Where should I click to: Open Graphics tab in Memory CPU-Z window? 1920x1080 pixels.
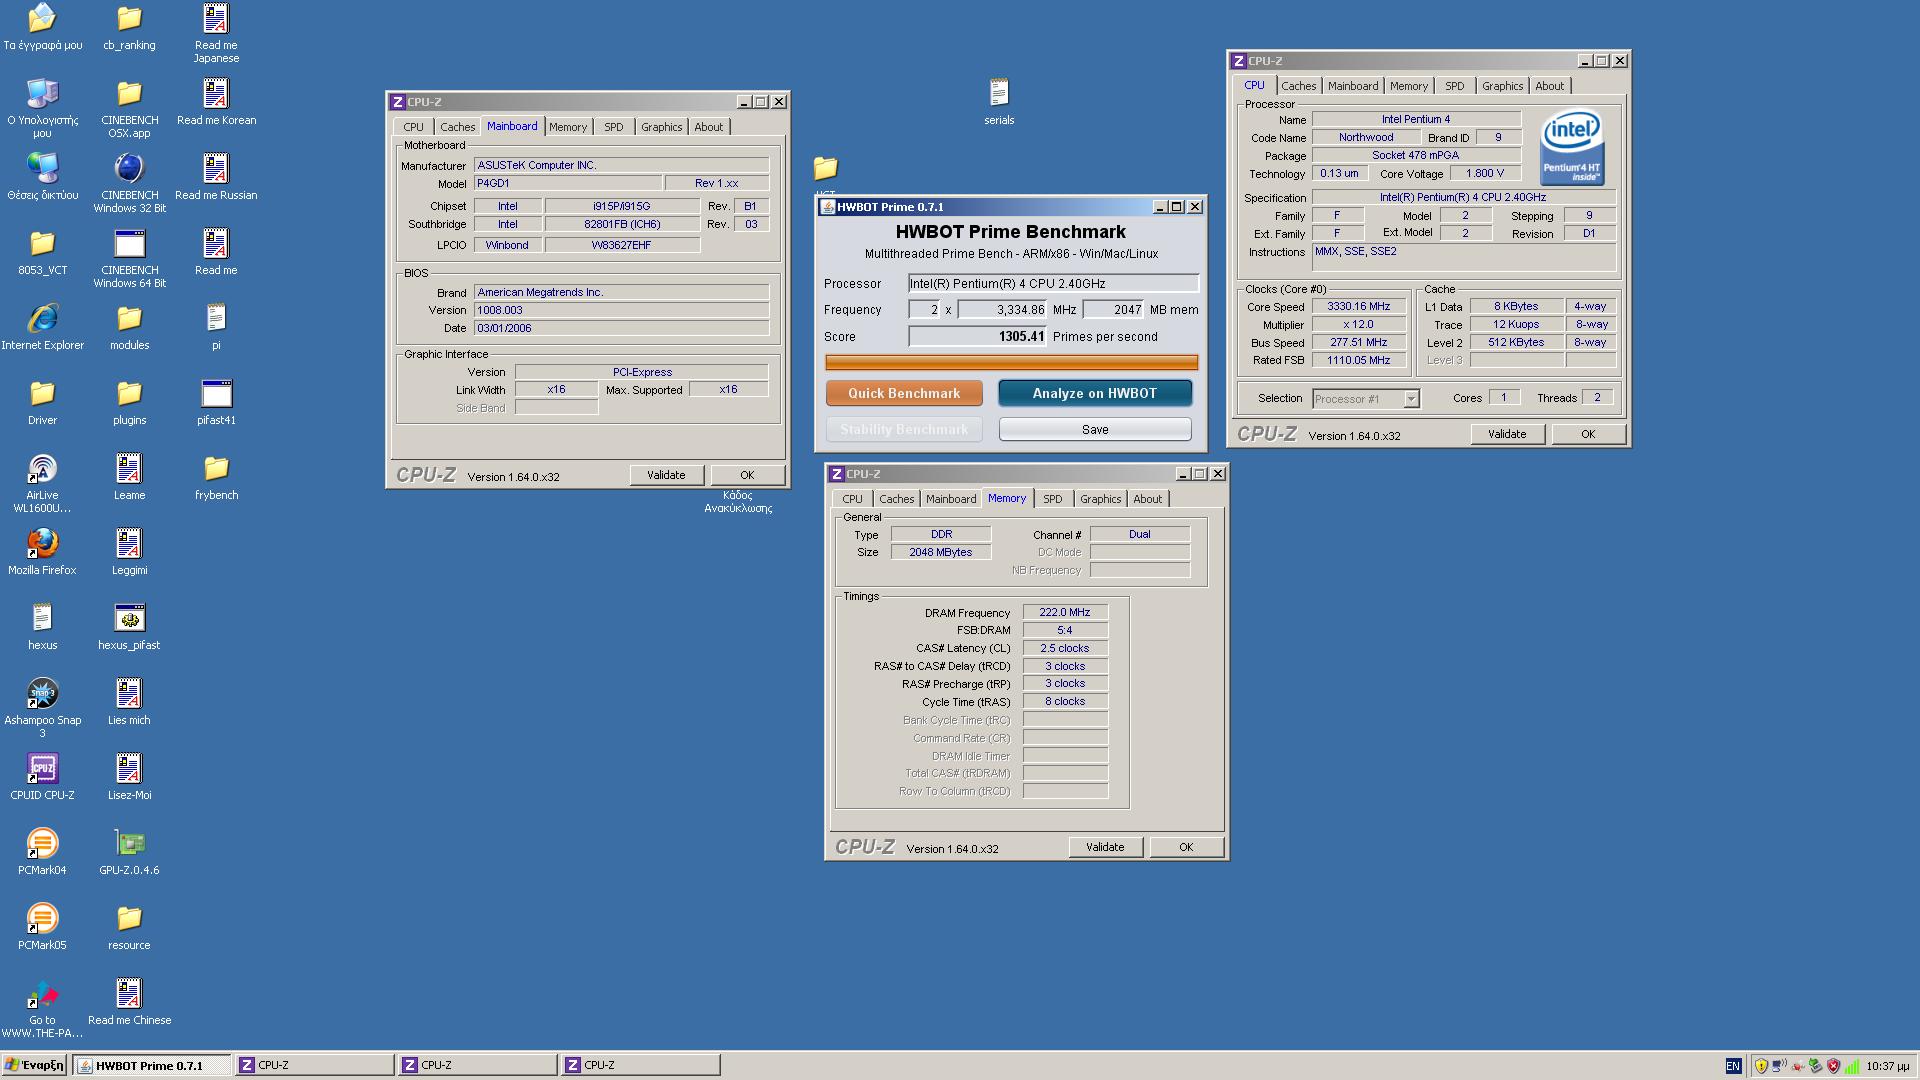pos(1100,499)
